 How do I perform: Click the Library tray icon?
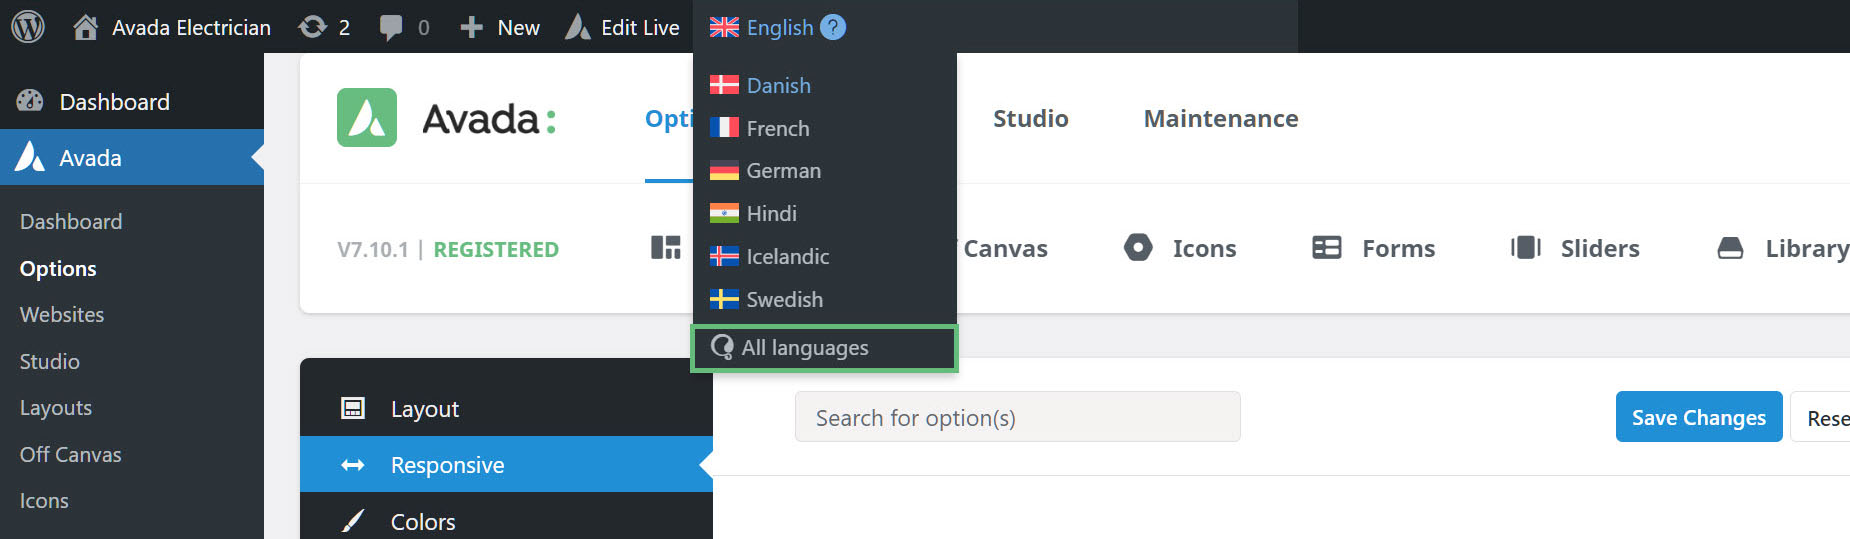click(x=1730, y=248)
